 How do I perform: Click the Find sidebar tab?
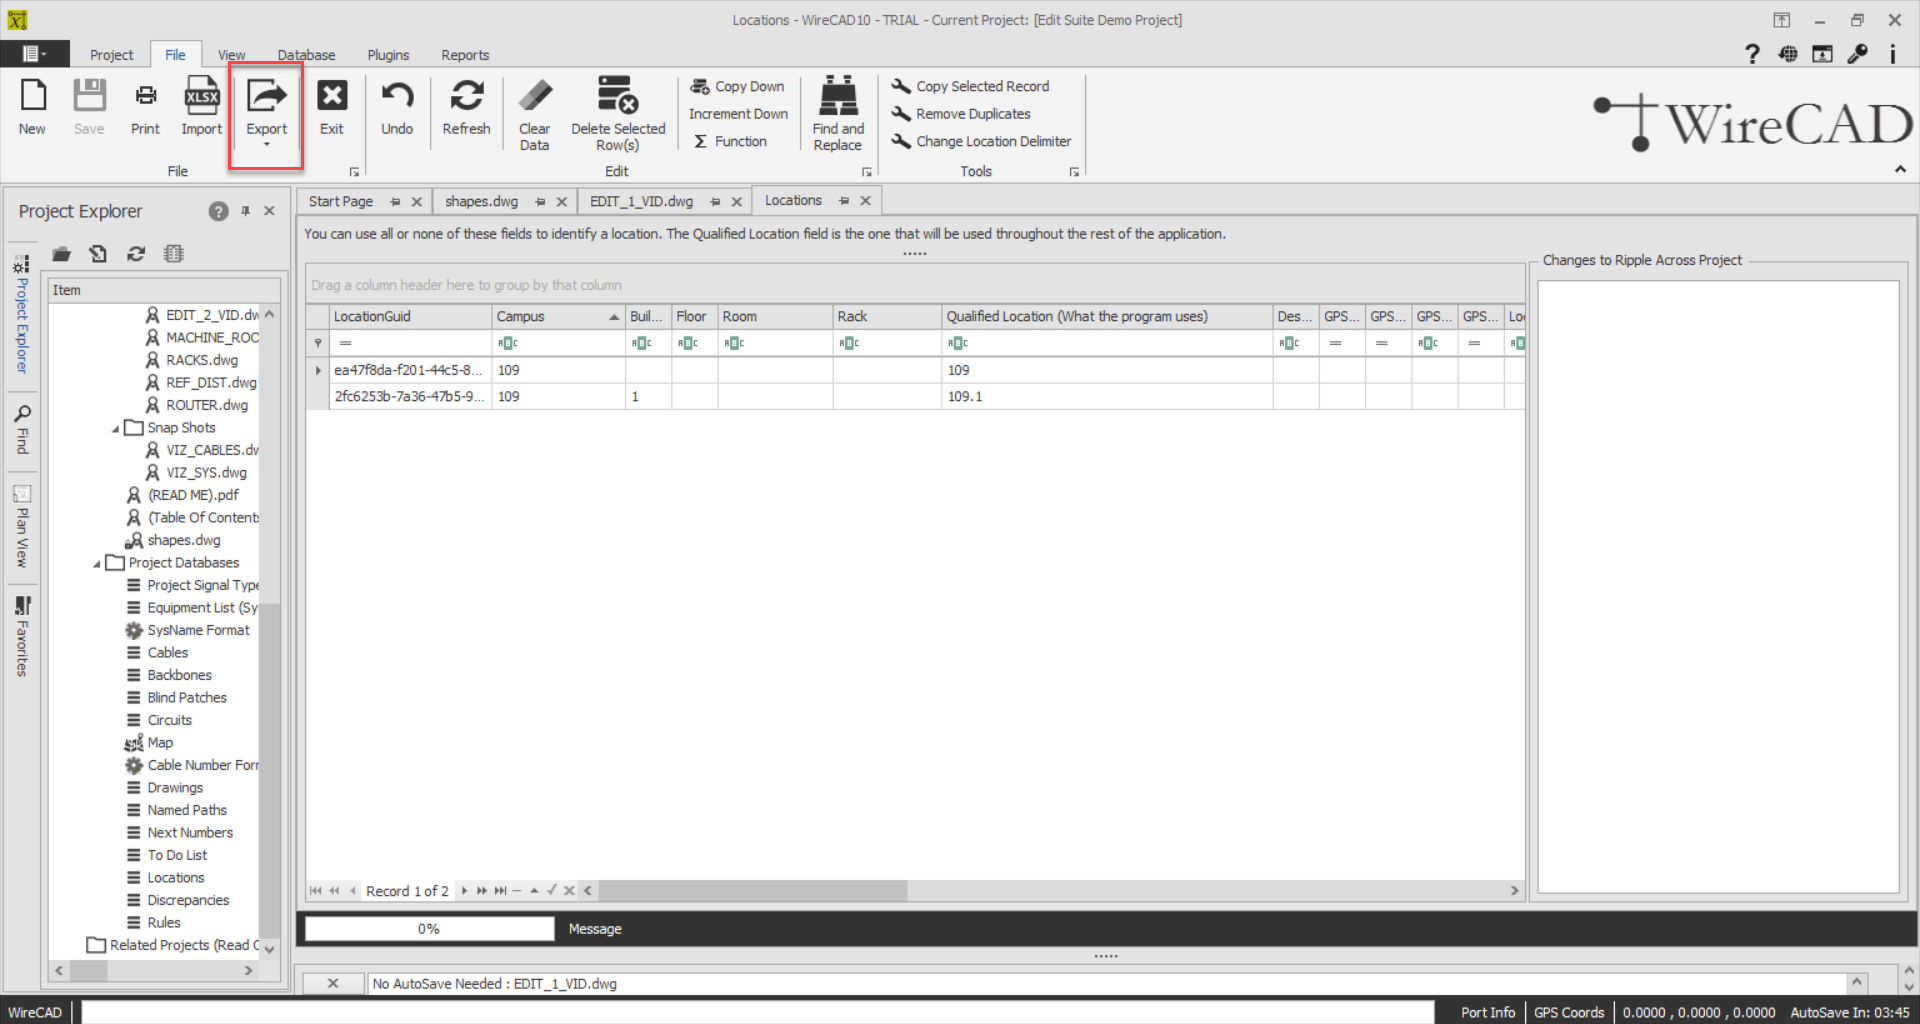(22, 429)
